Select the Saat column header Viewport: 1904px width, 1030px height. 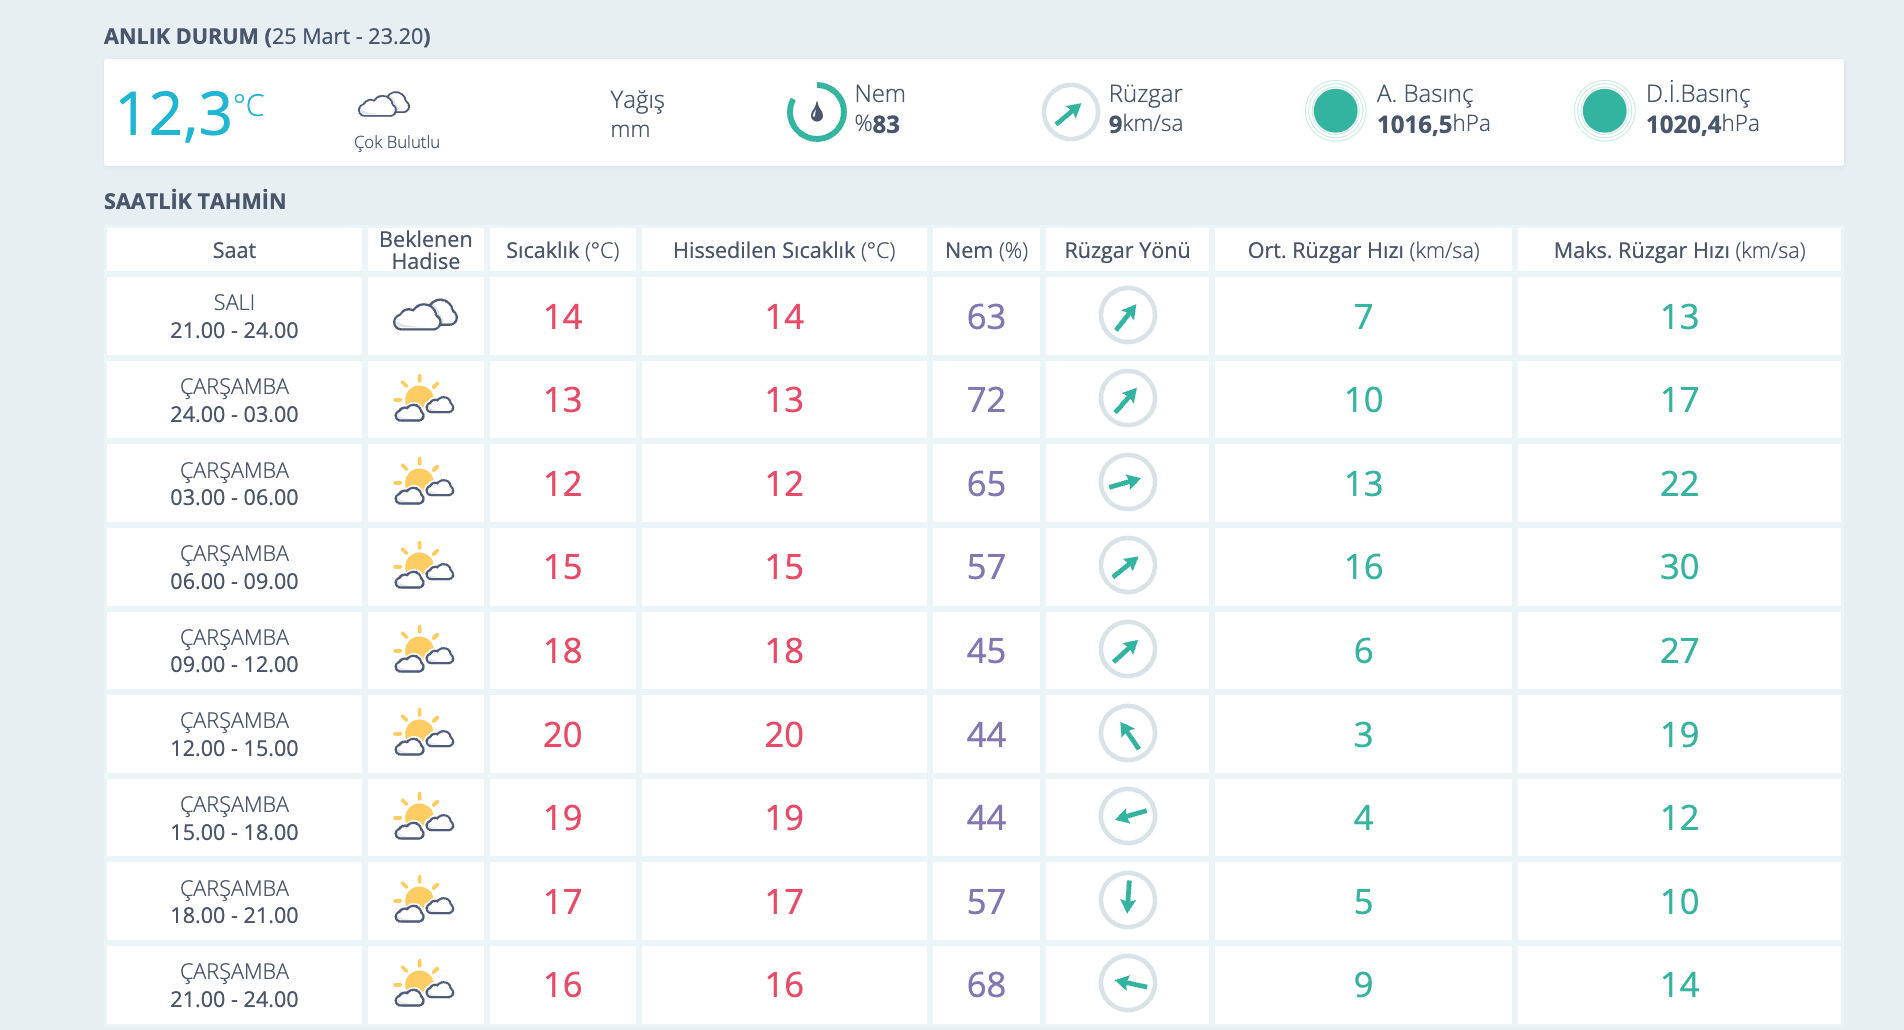(x=234, y=250)
